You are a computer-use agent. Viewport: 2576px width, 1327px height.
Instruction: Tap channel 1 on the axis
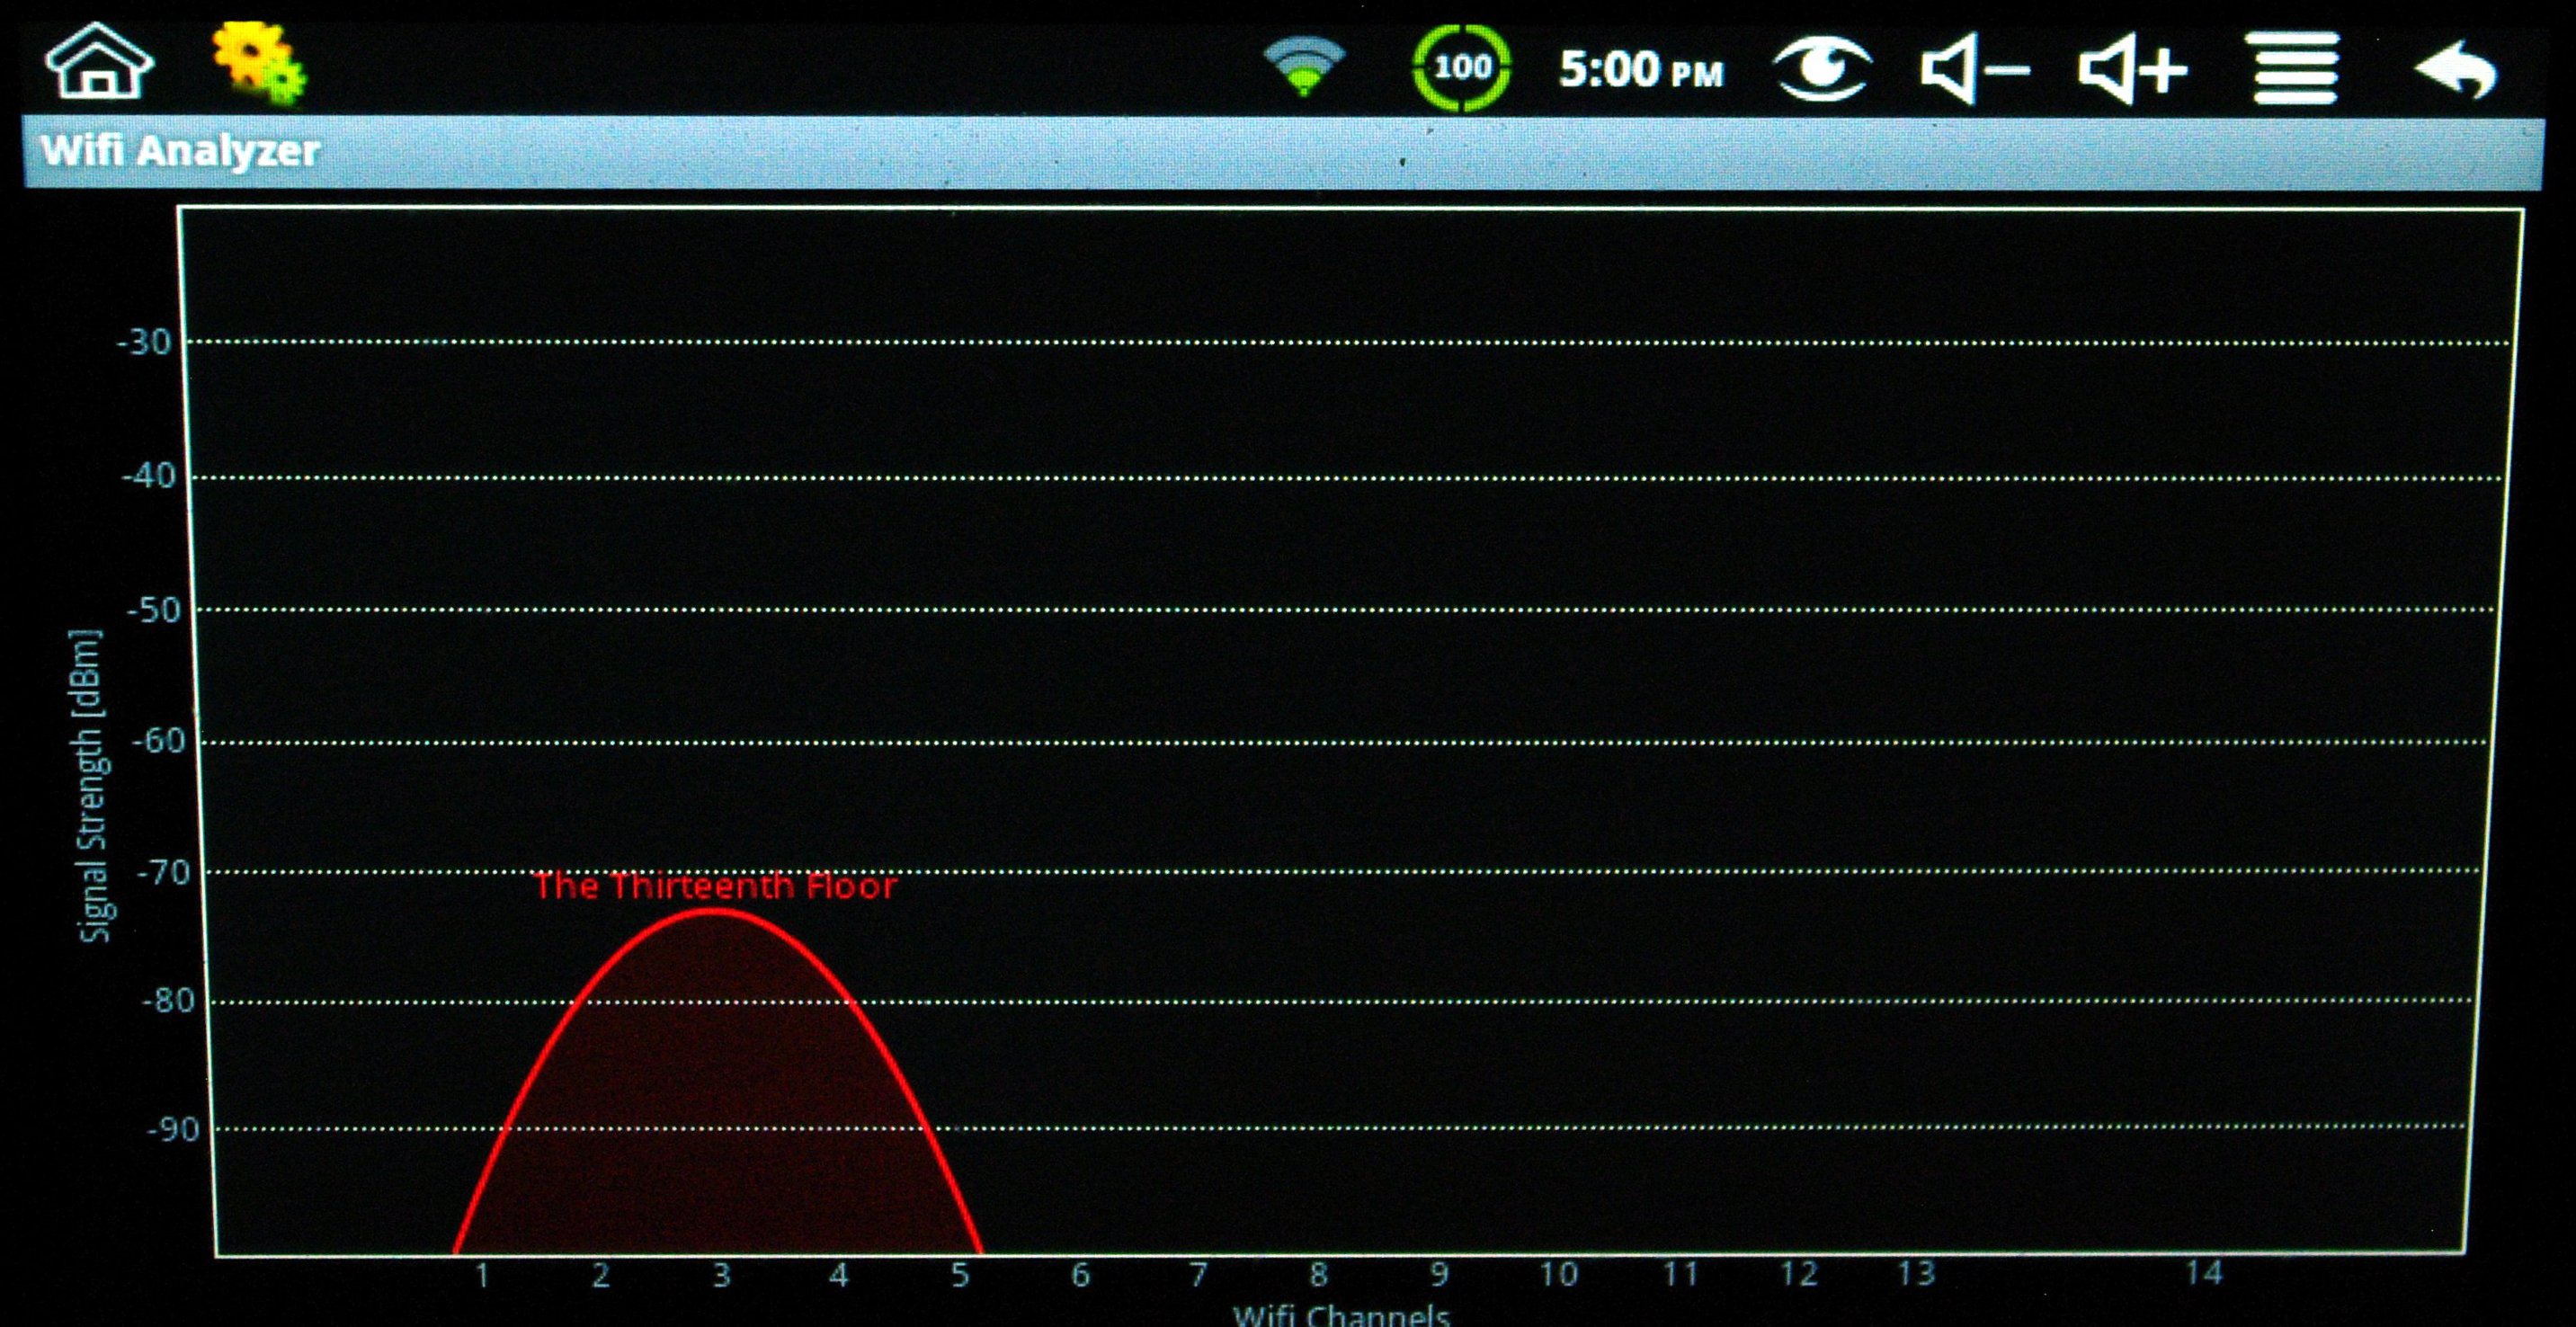click(x=482, y=1275)
